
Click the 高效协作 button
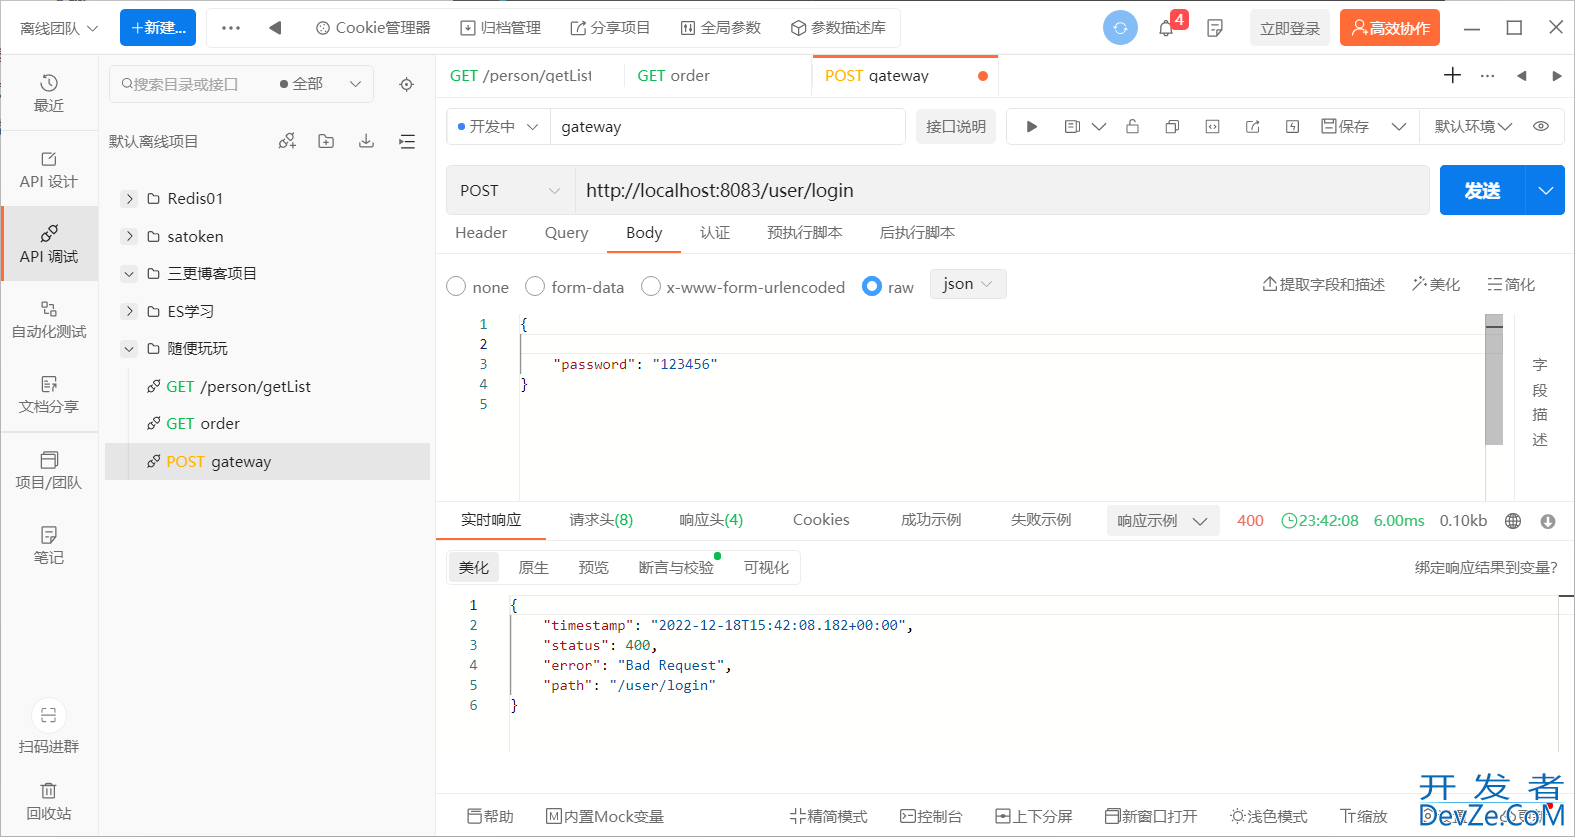point(1390,28)
